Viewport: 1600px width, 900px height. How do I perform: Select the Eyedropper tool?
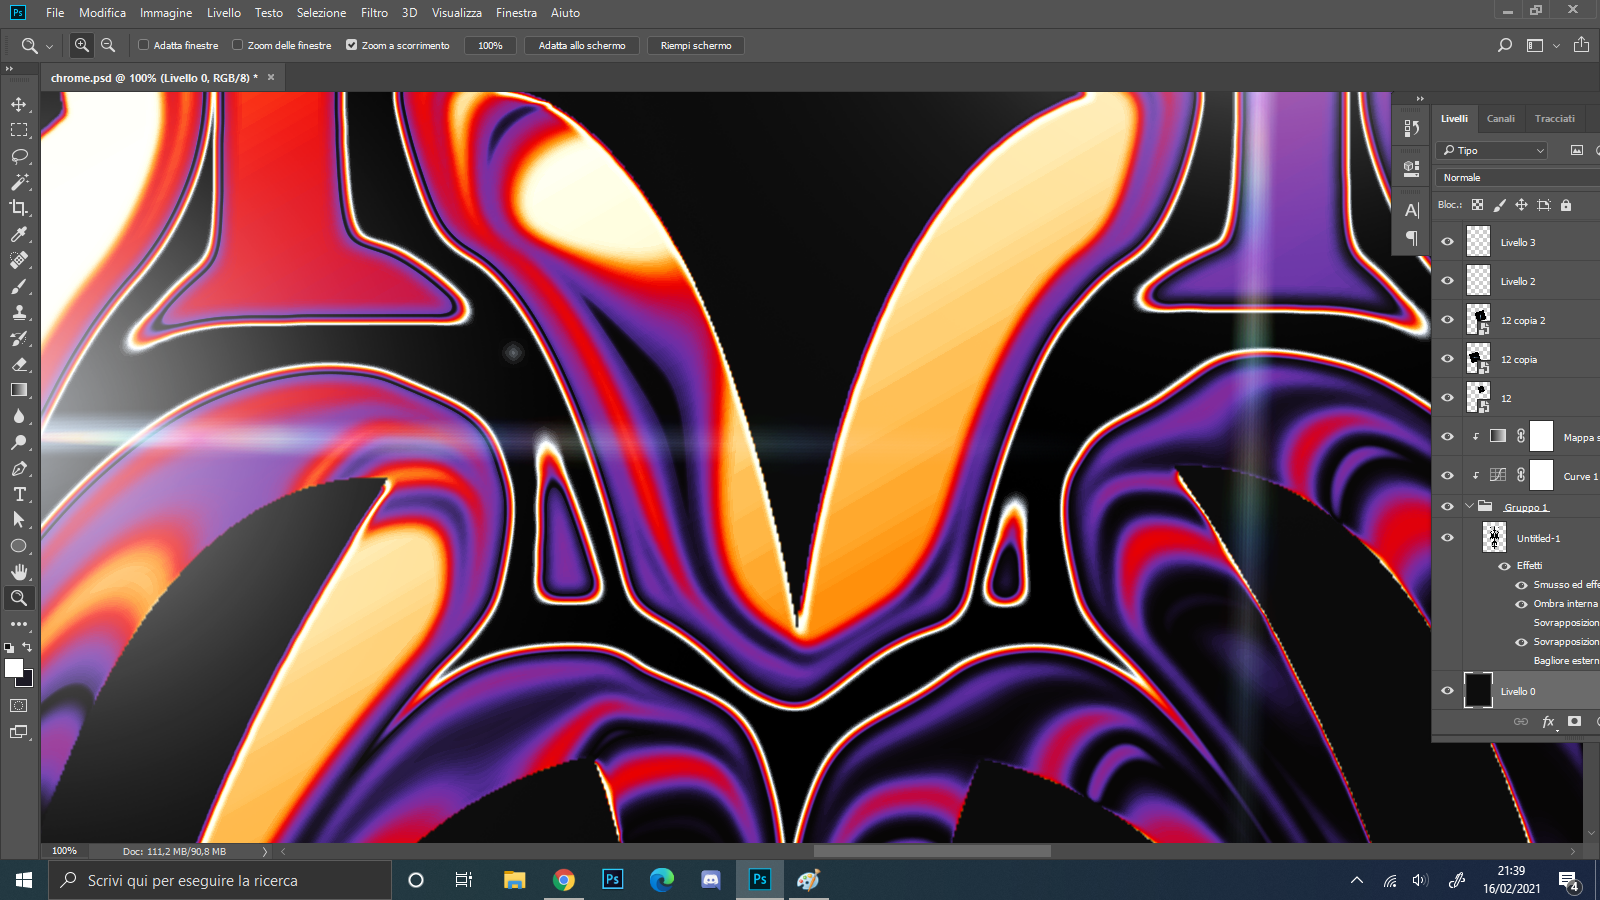pyautogui.click(x=20, y=235)
